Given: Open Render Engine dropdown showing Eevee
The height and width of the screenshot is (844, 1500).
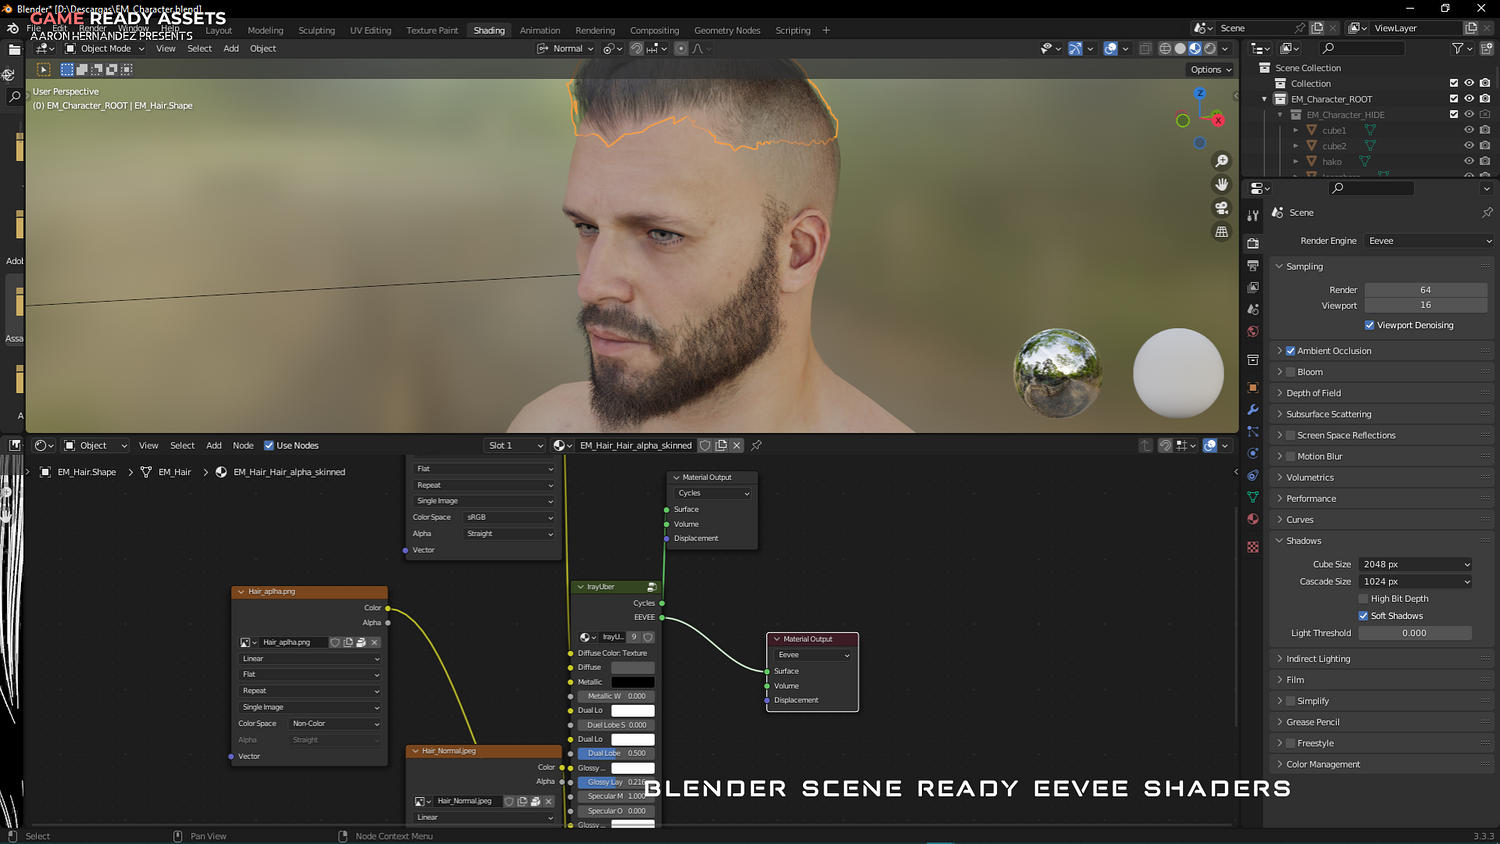Looking at the screenshot, I should [x=1429, y=241].
